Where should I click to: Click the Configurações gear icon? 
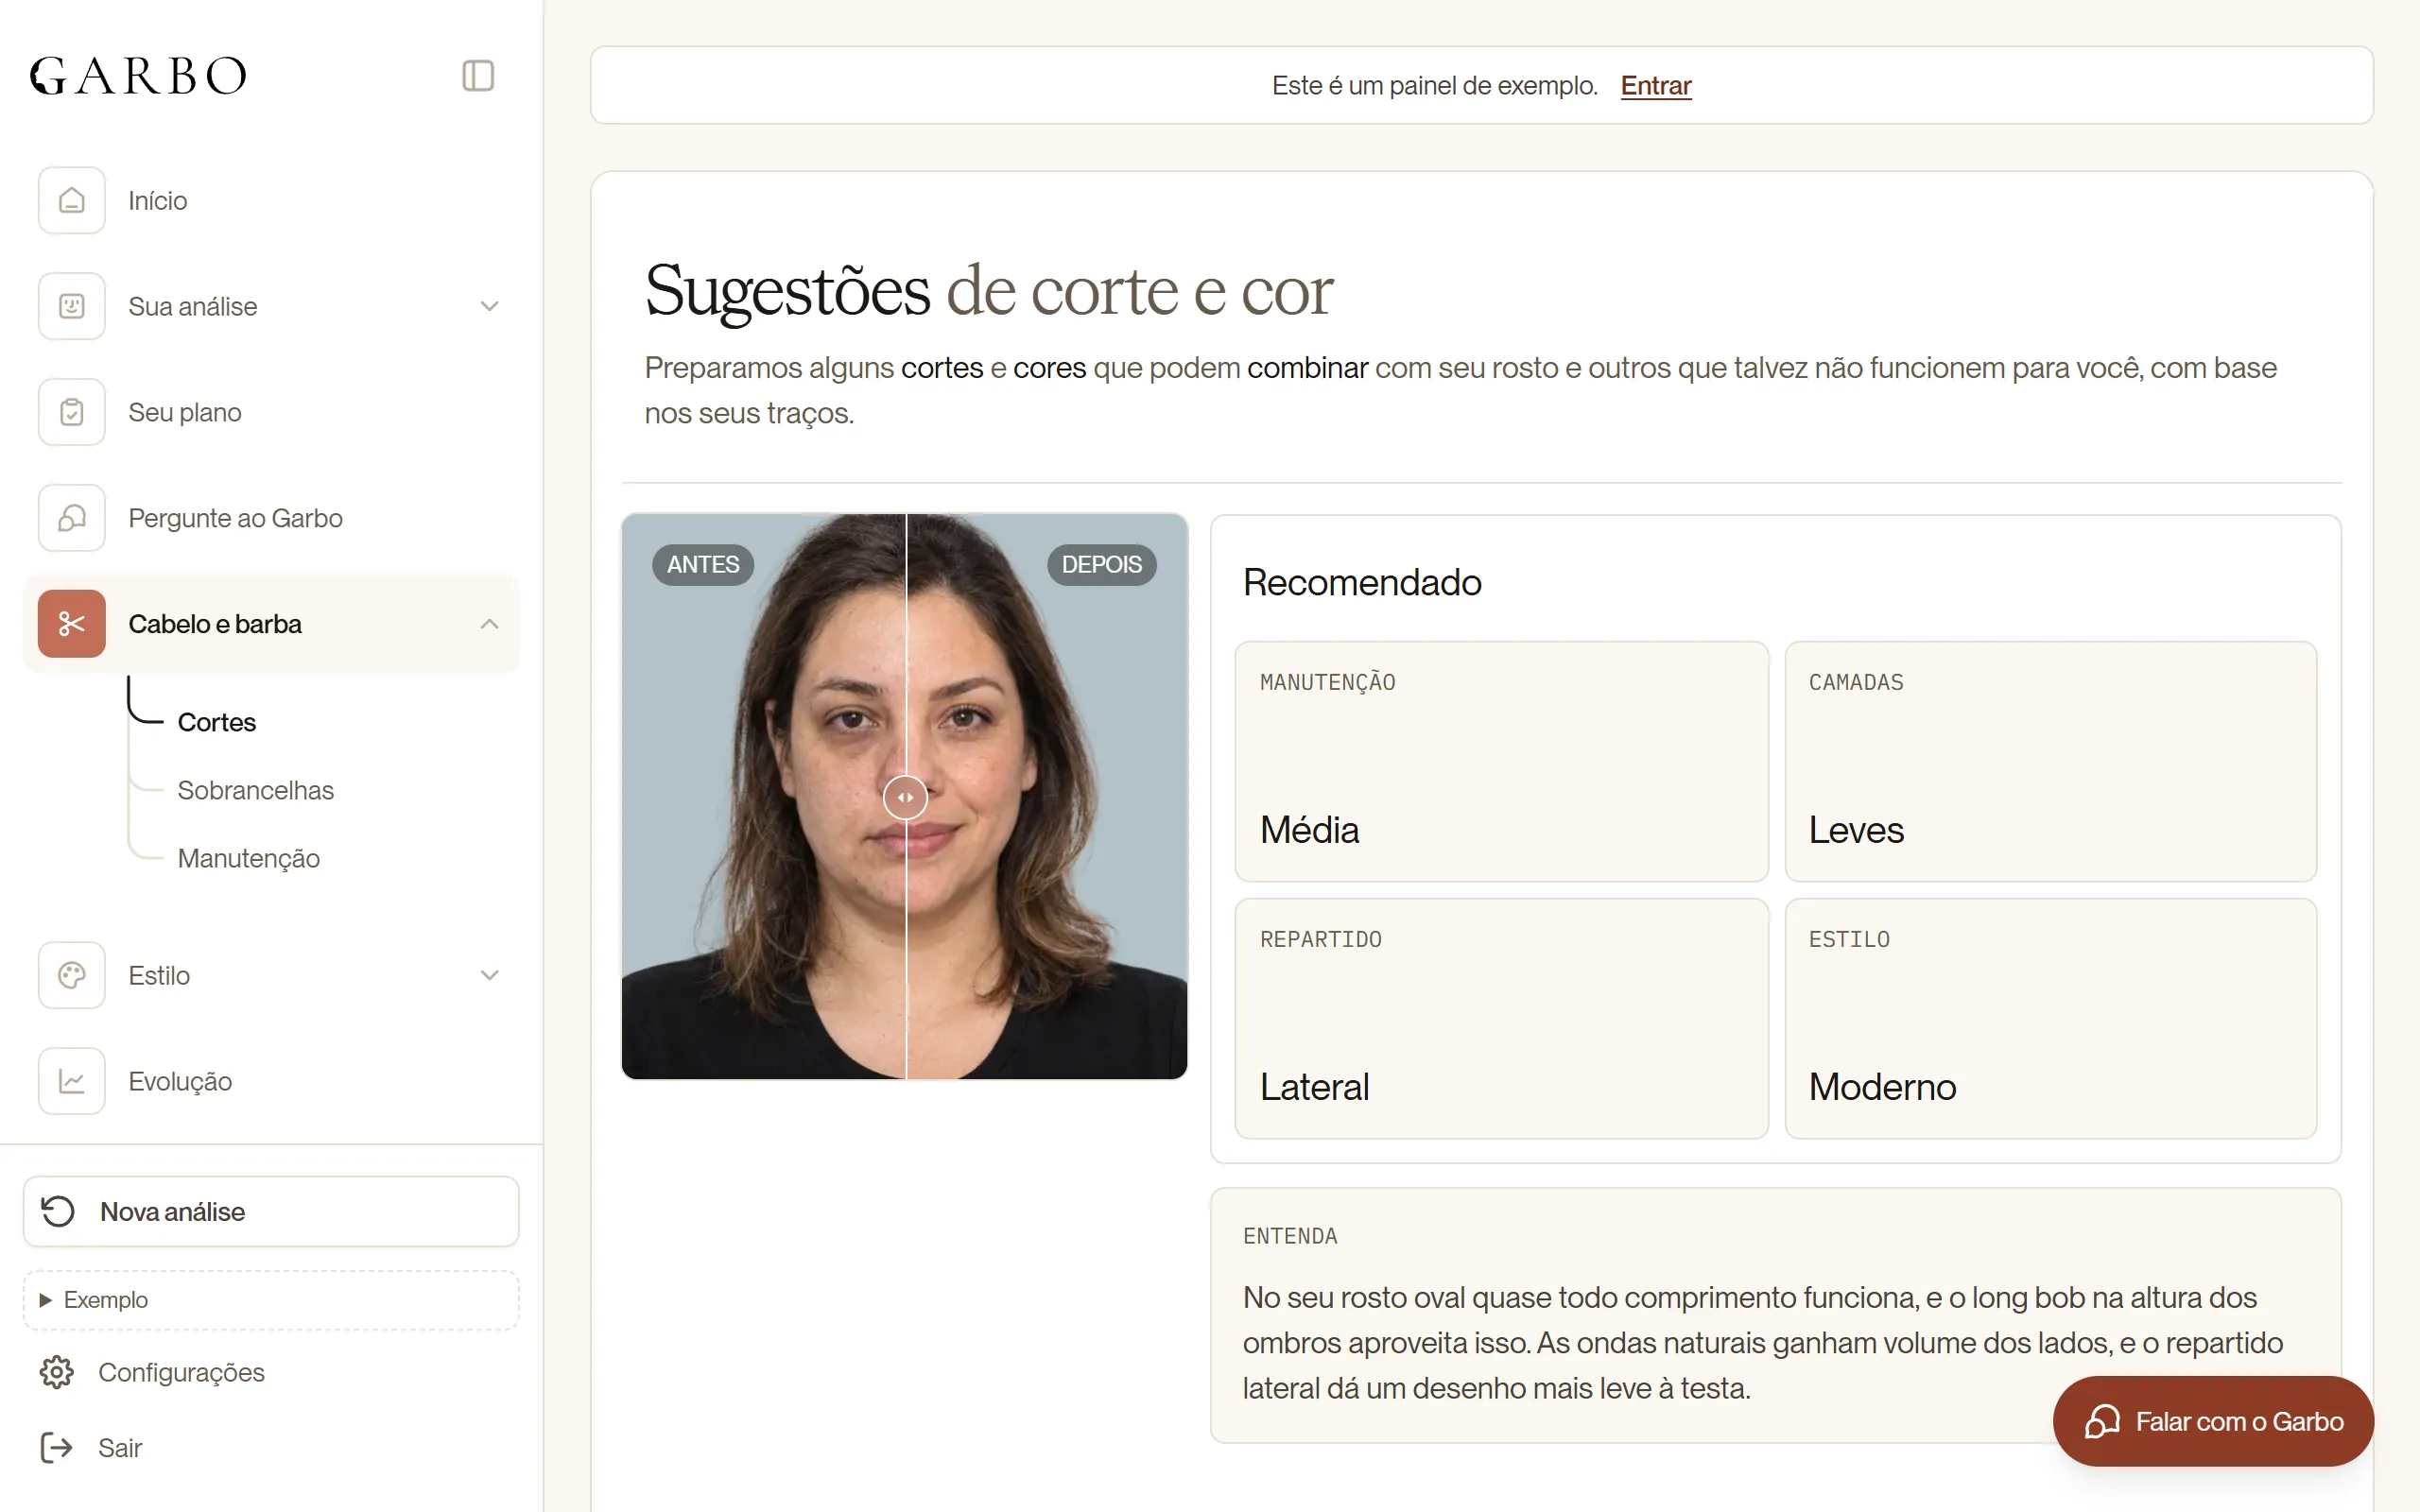click(x=57, y=1372)
